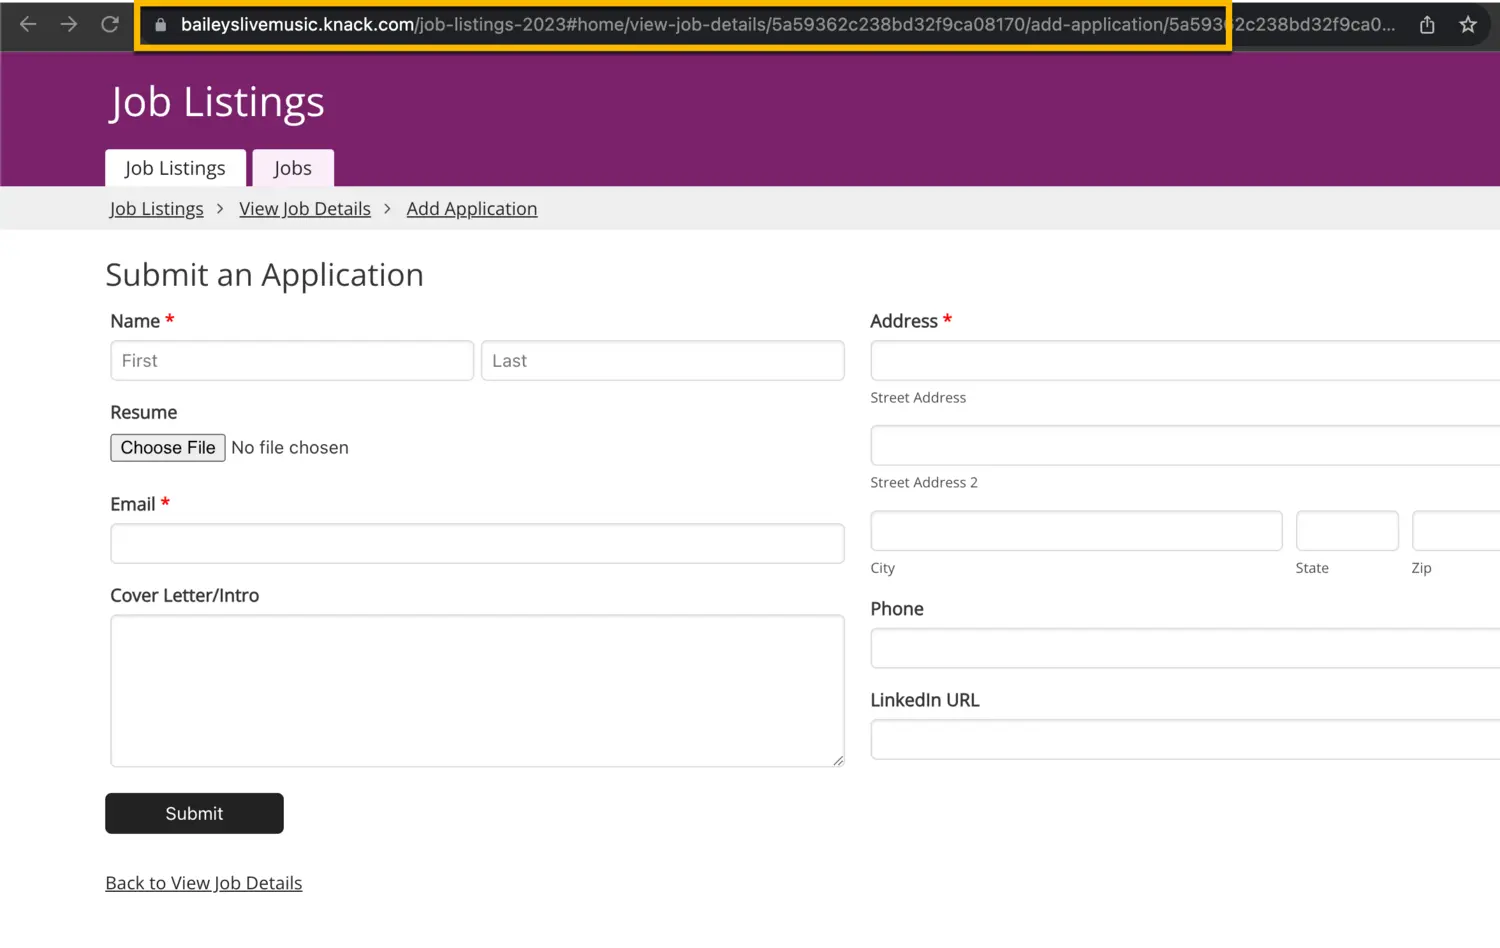The image size is (1500, 948).
Task: Click the browser forward navigation arrow
Action: tap(68, 24)
